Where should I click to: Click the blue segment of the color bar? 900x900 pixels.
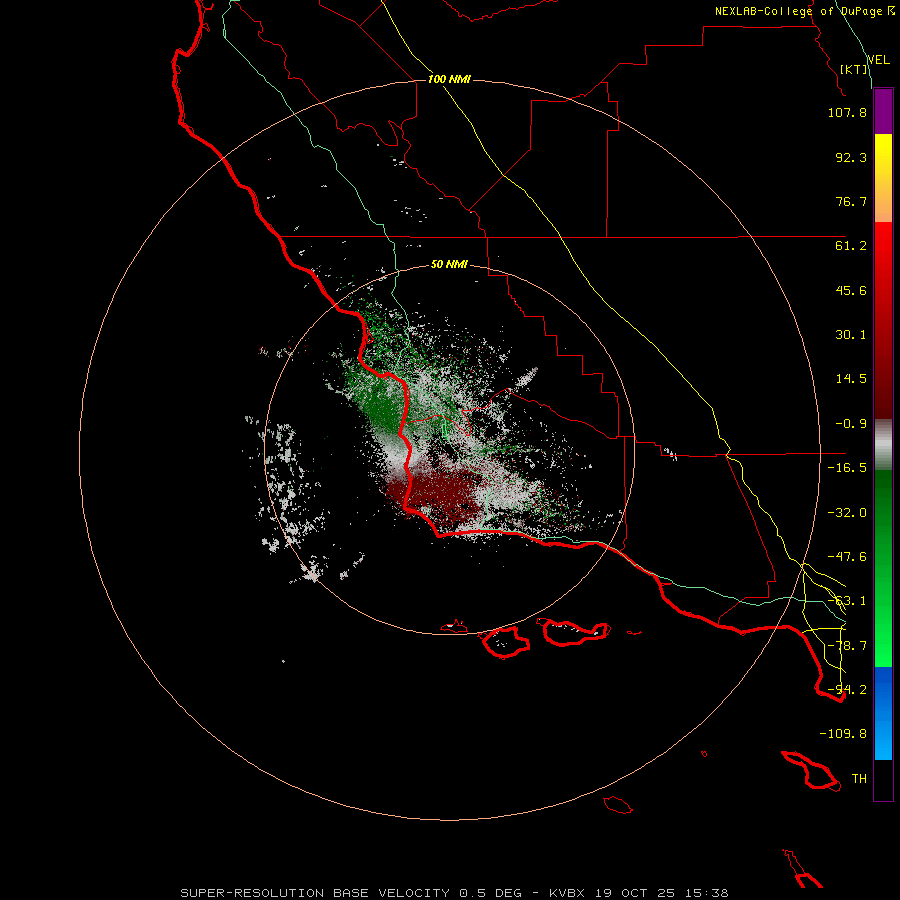point(883,713)
